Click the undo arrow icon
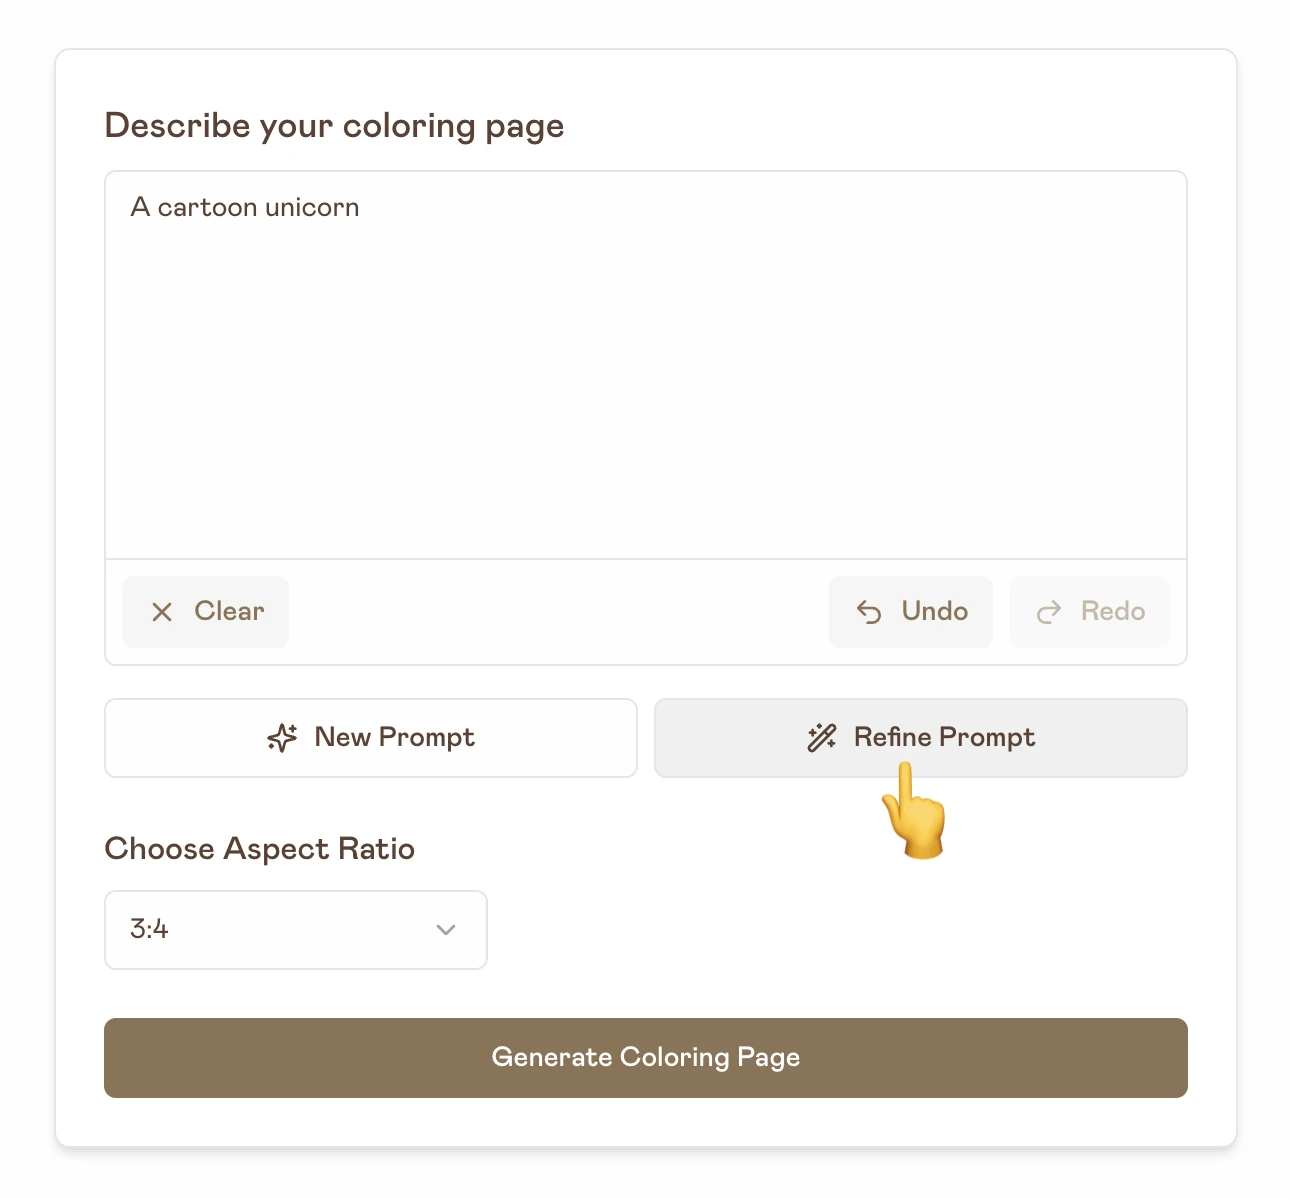This screenshot has height=1198, width=1290. [869, 611]
